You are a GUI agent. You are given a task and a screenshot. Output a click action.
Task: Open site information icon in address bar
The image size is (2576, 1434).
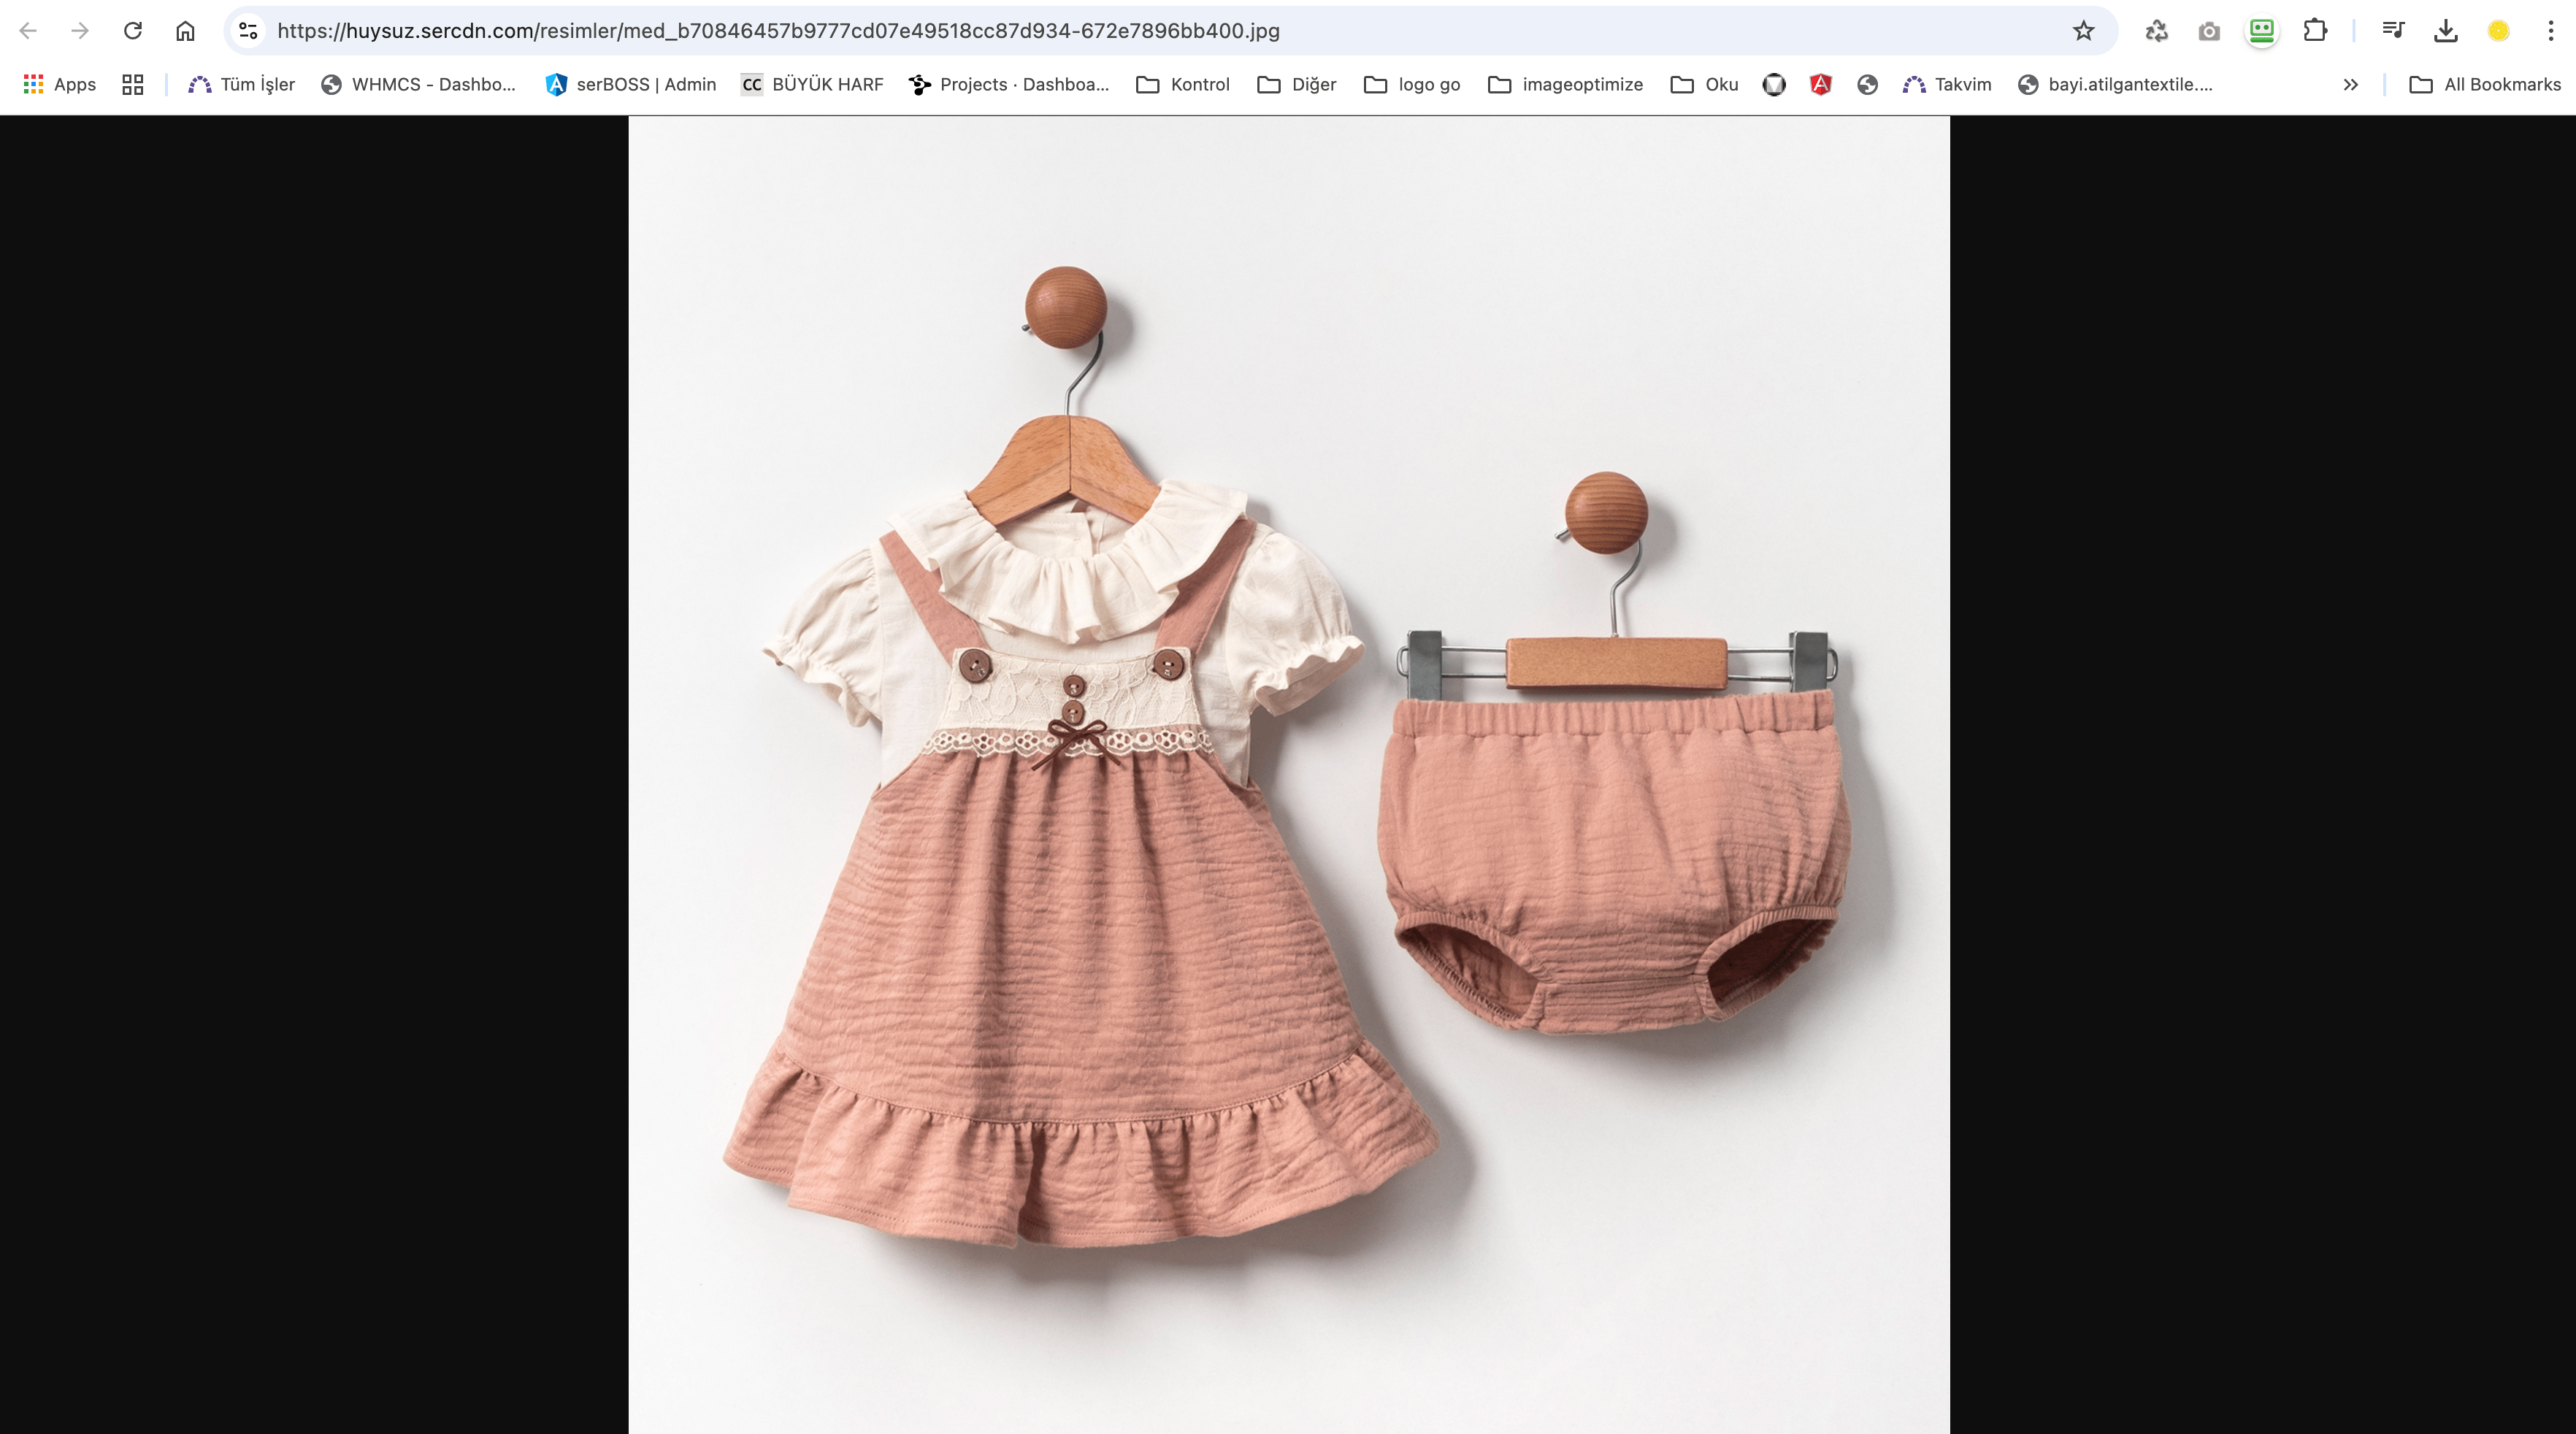(249, 31)
